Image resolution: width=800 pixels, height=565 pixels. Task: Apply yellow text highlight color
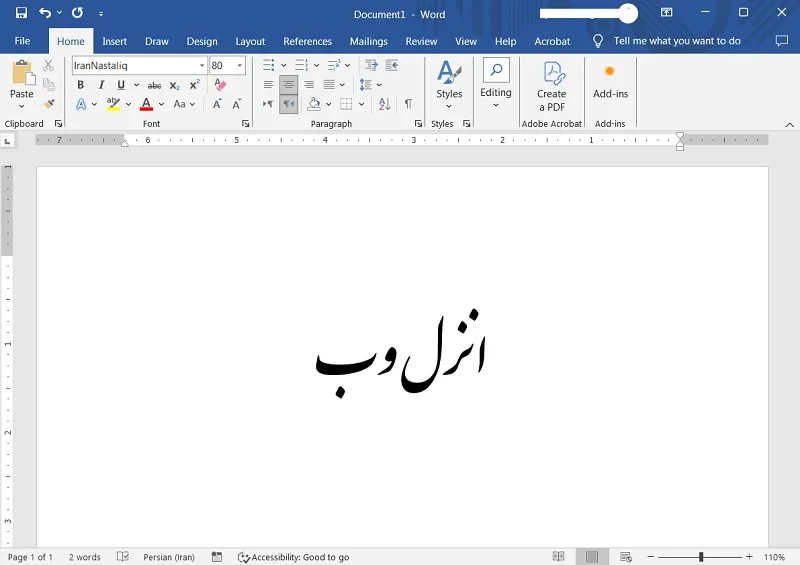click(x=113, y=104)
